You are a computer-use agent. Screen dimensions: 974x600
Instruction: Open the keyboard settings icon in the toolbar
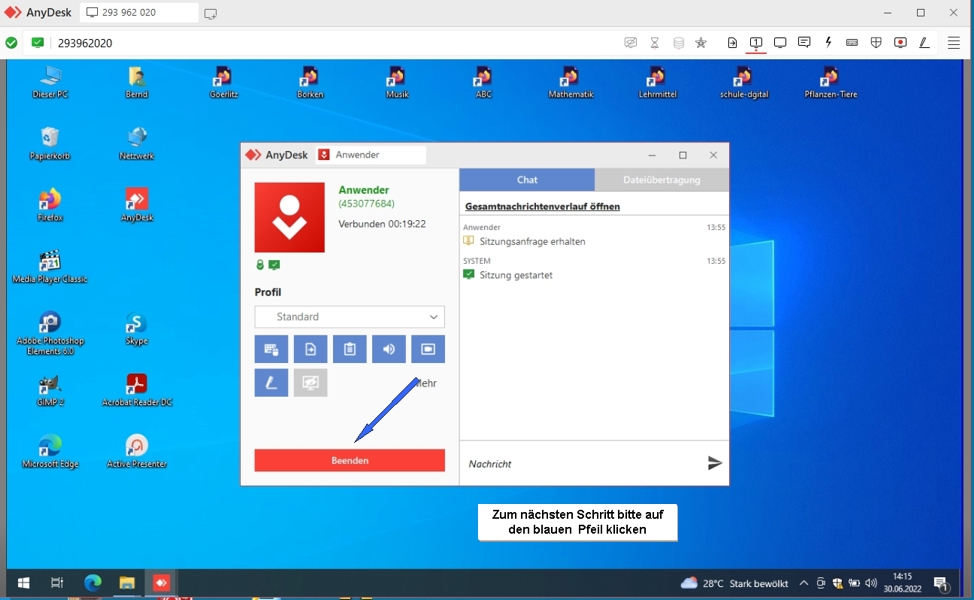click(x=852, y=43)
